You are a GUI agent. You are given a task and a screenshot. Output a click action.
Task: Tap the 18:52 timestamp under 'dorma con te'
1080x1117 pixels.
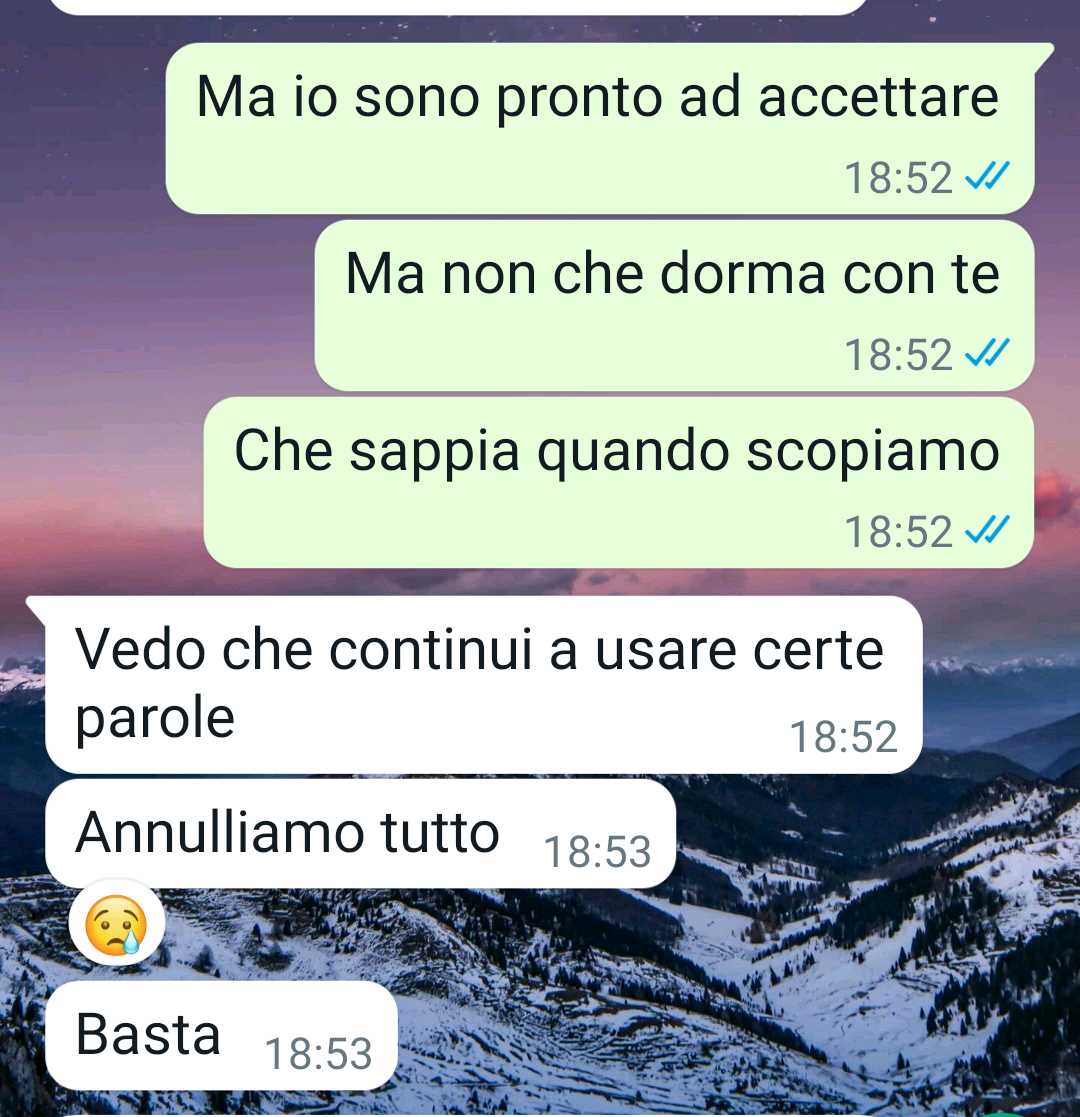click(x=898, y=355)
